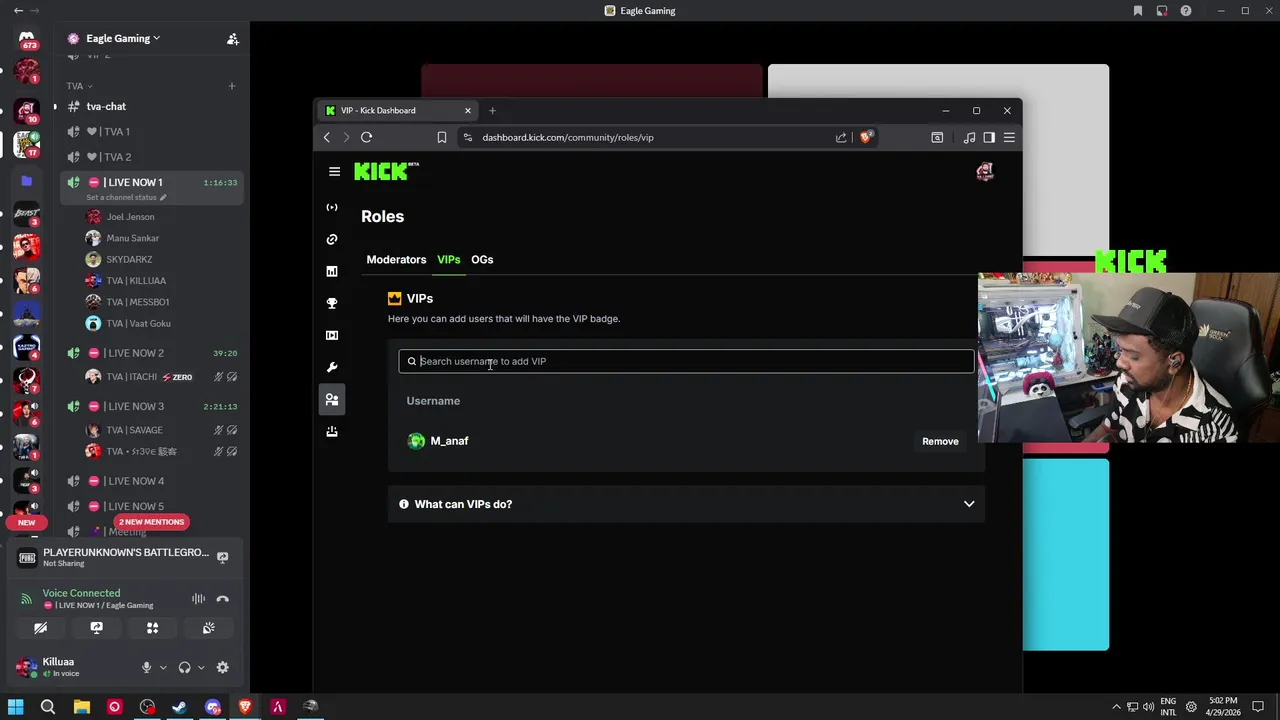Open the link icon in Kick sidebar
The width and height of the screenshot is (1280, 720).
(332, 239)
